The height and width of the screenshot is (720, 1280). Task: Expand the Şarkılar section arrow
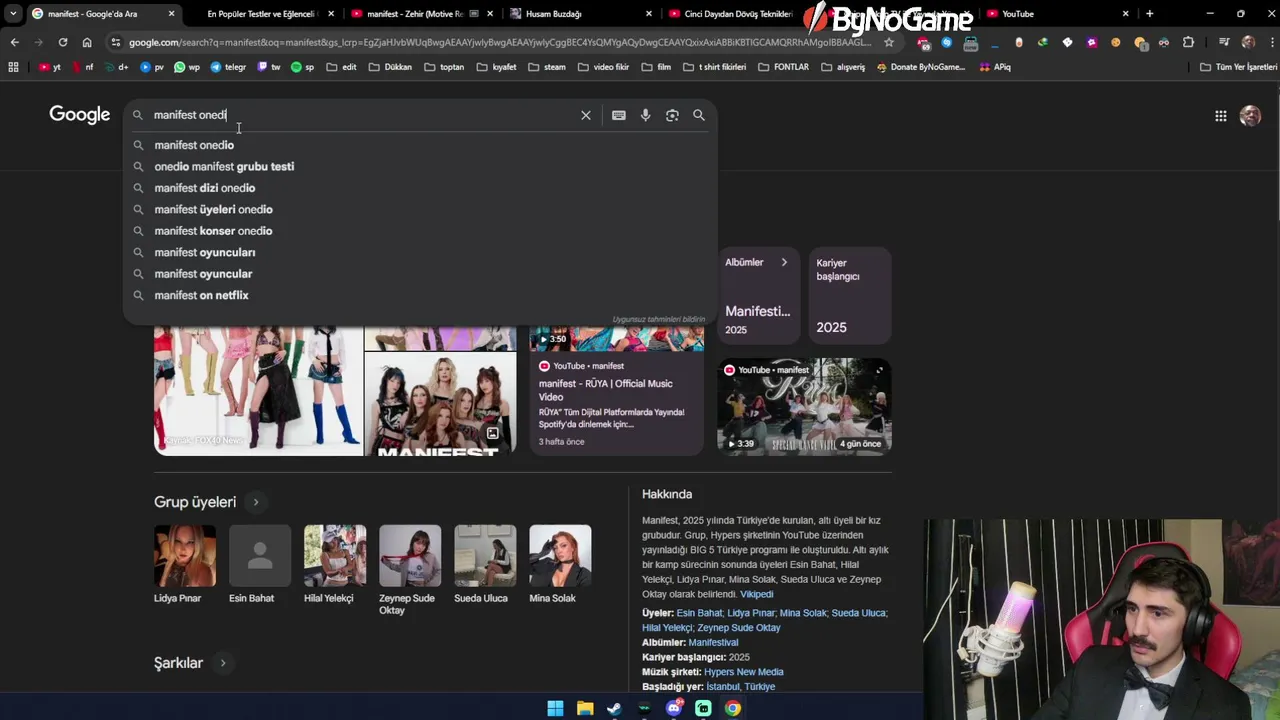(223, 663)
